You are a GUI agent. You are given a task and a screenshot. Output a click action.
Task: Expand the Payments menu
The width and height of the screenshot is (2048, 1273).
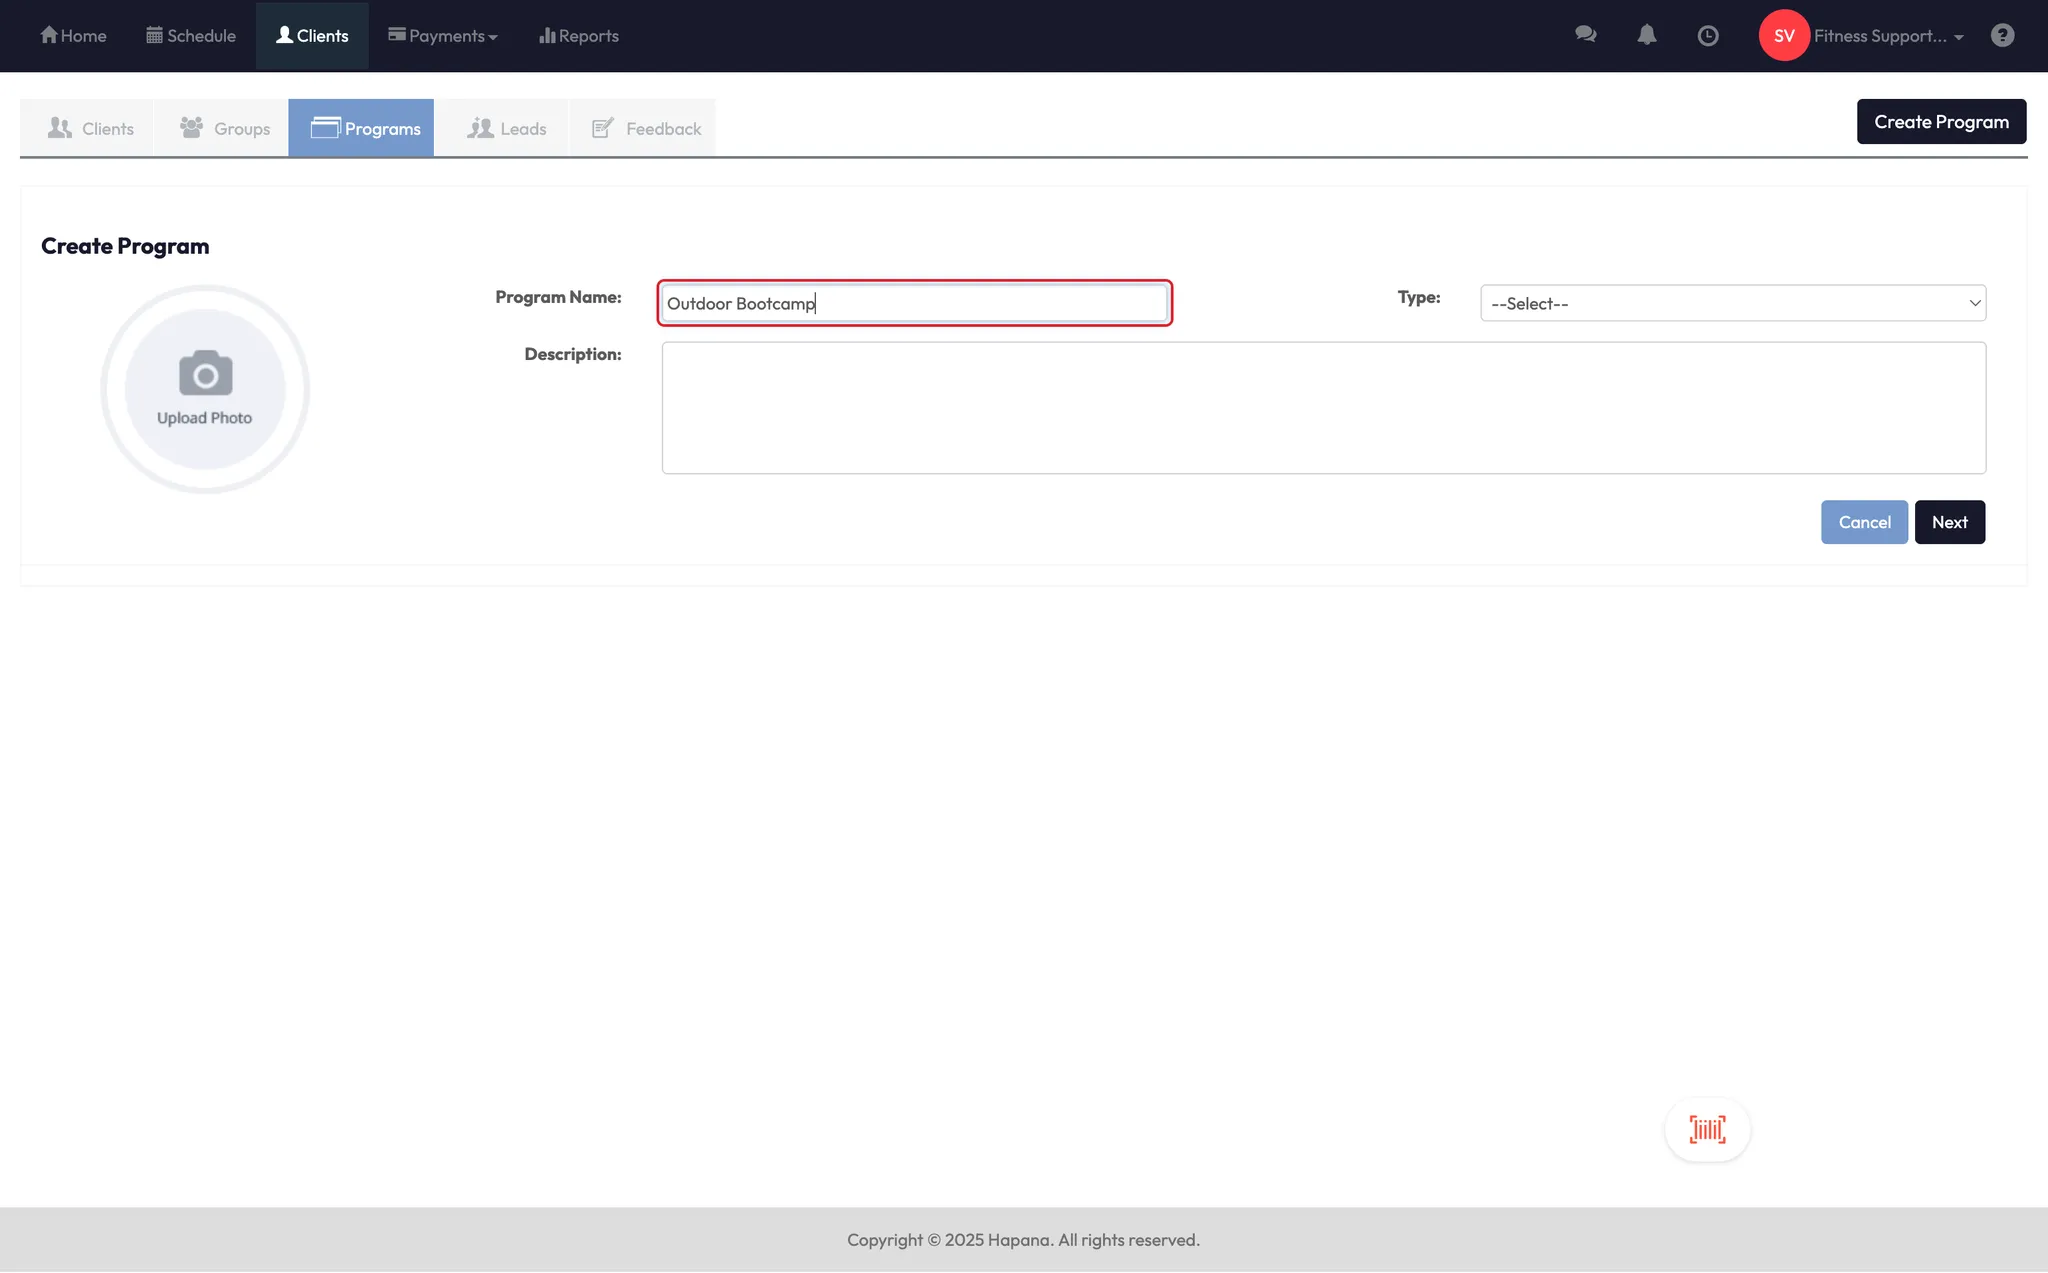tap(443, 35)
